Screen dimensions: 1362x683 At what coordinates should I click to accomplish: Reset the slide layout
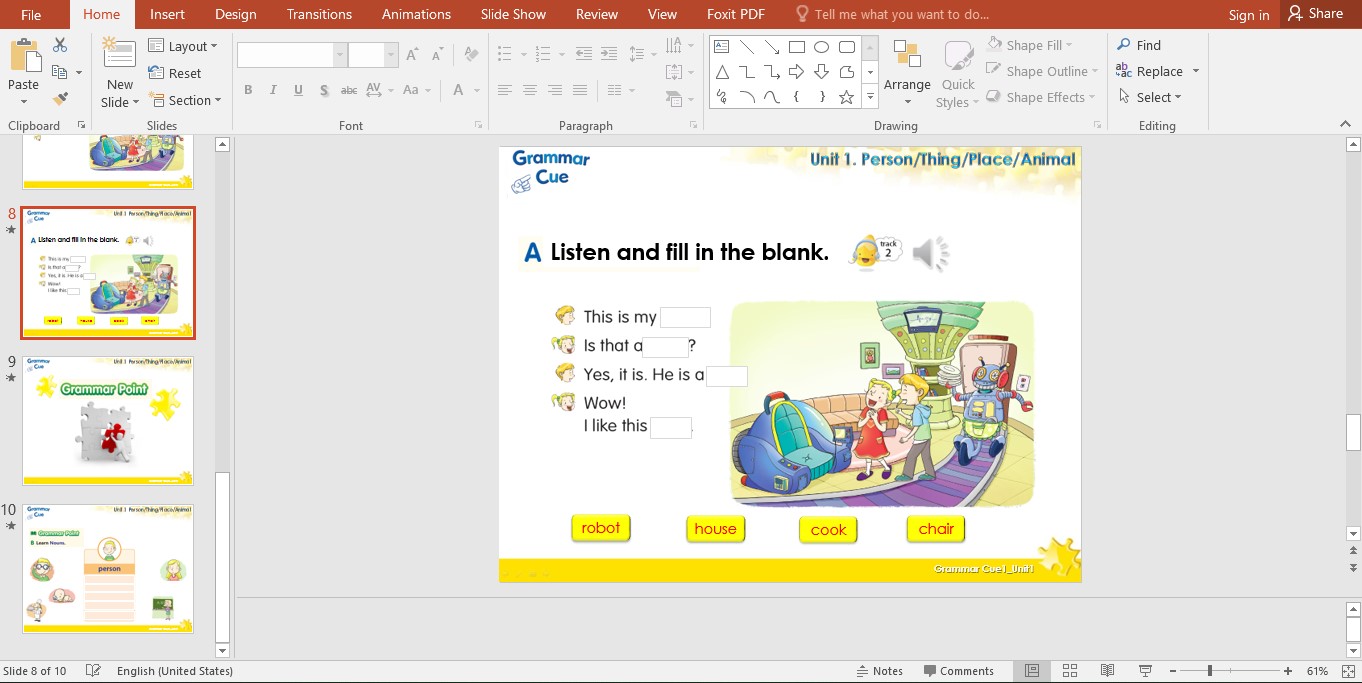click(175, 73)
